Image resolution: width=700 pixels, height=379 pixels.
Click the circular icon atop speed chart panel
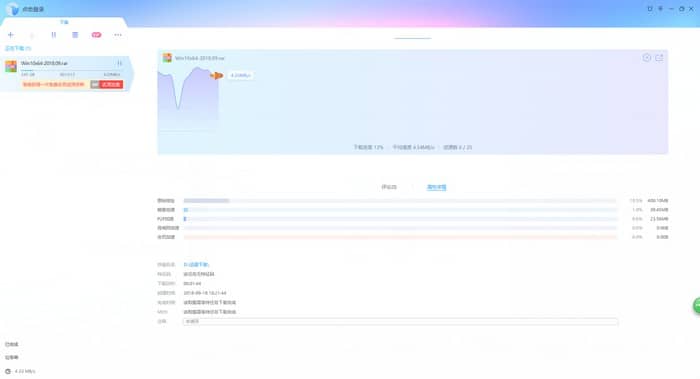(x=646, y=58)
